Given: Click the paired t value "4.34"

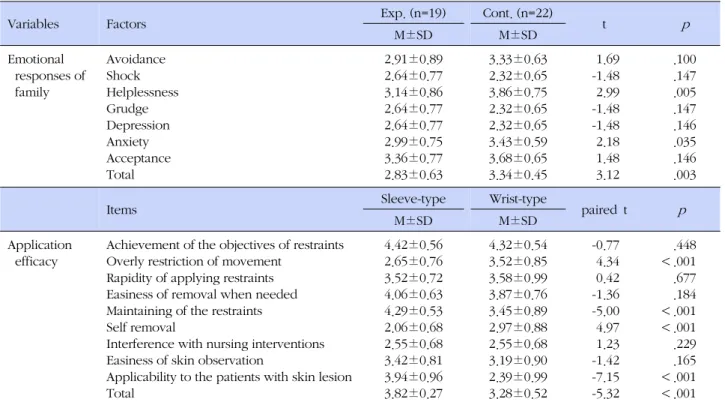Looking at the screenshot, I should coord(608,262).
